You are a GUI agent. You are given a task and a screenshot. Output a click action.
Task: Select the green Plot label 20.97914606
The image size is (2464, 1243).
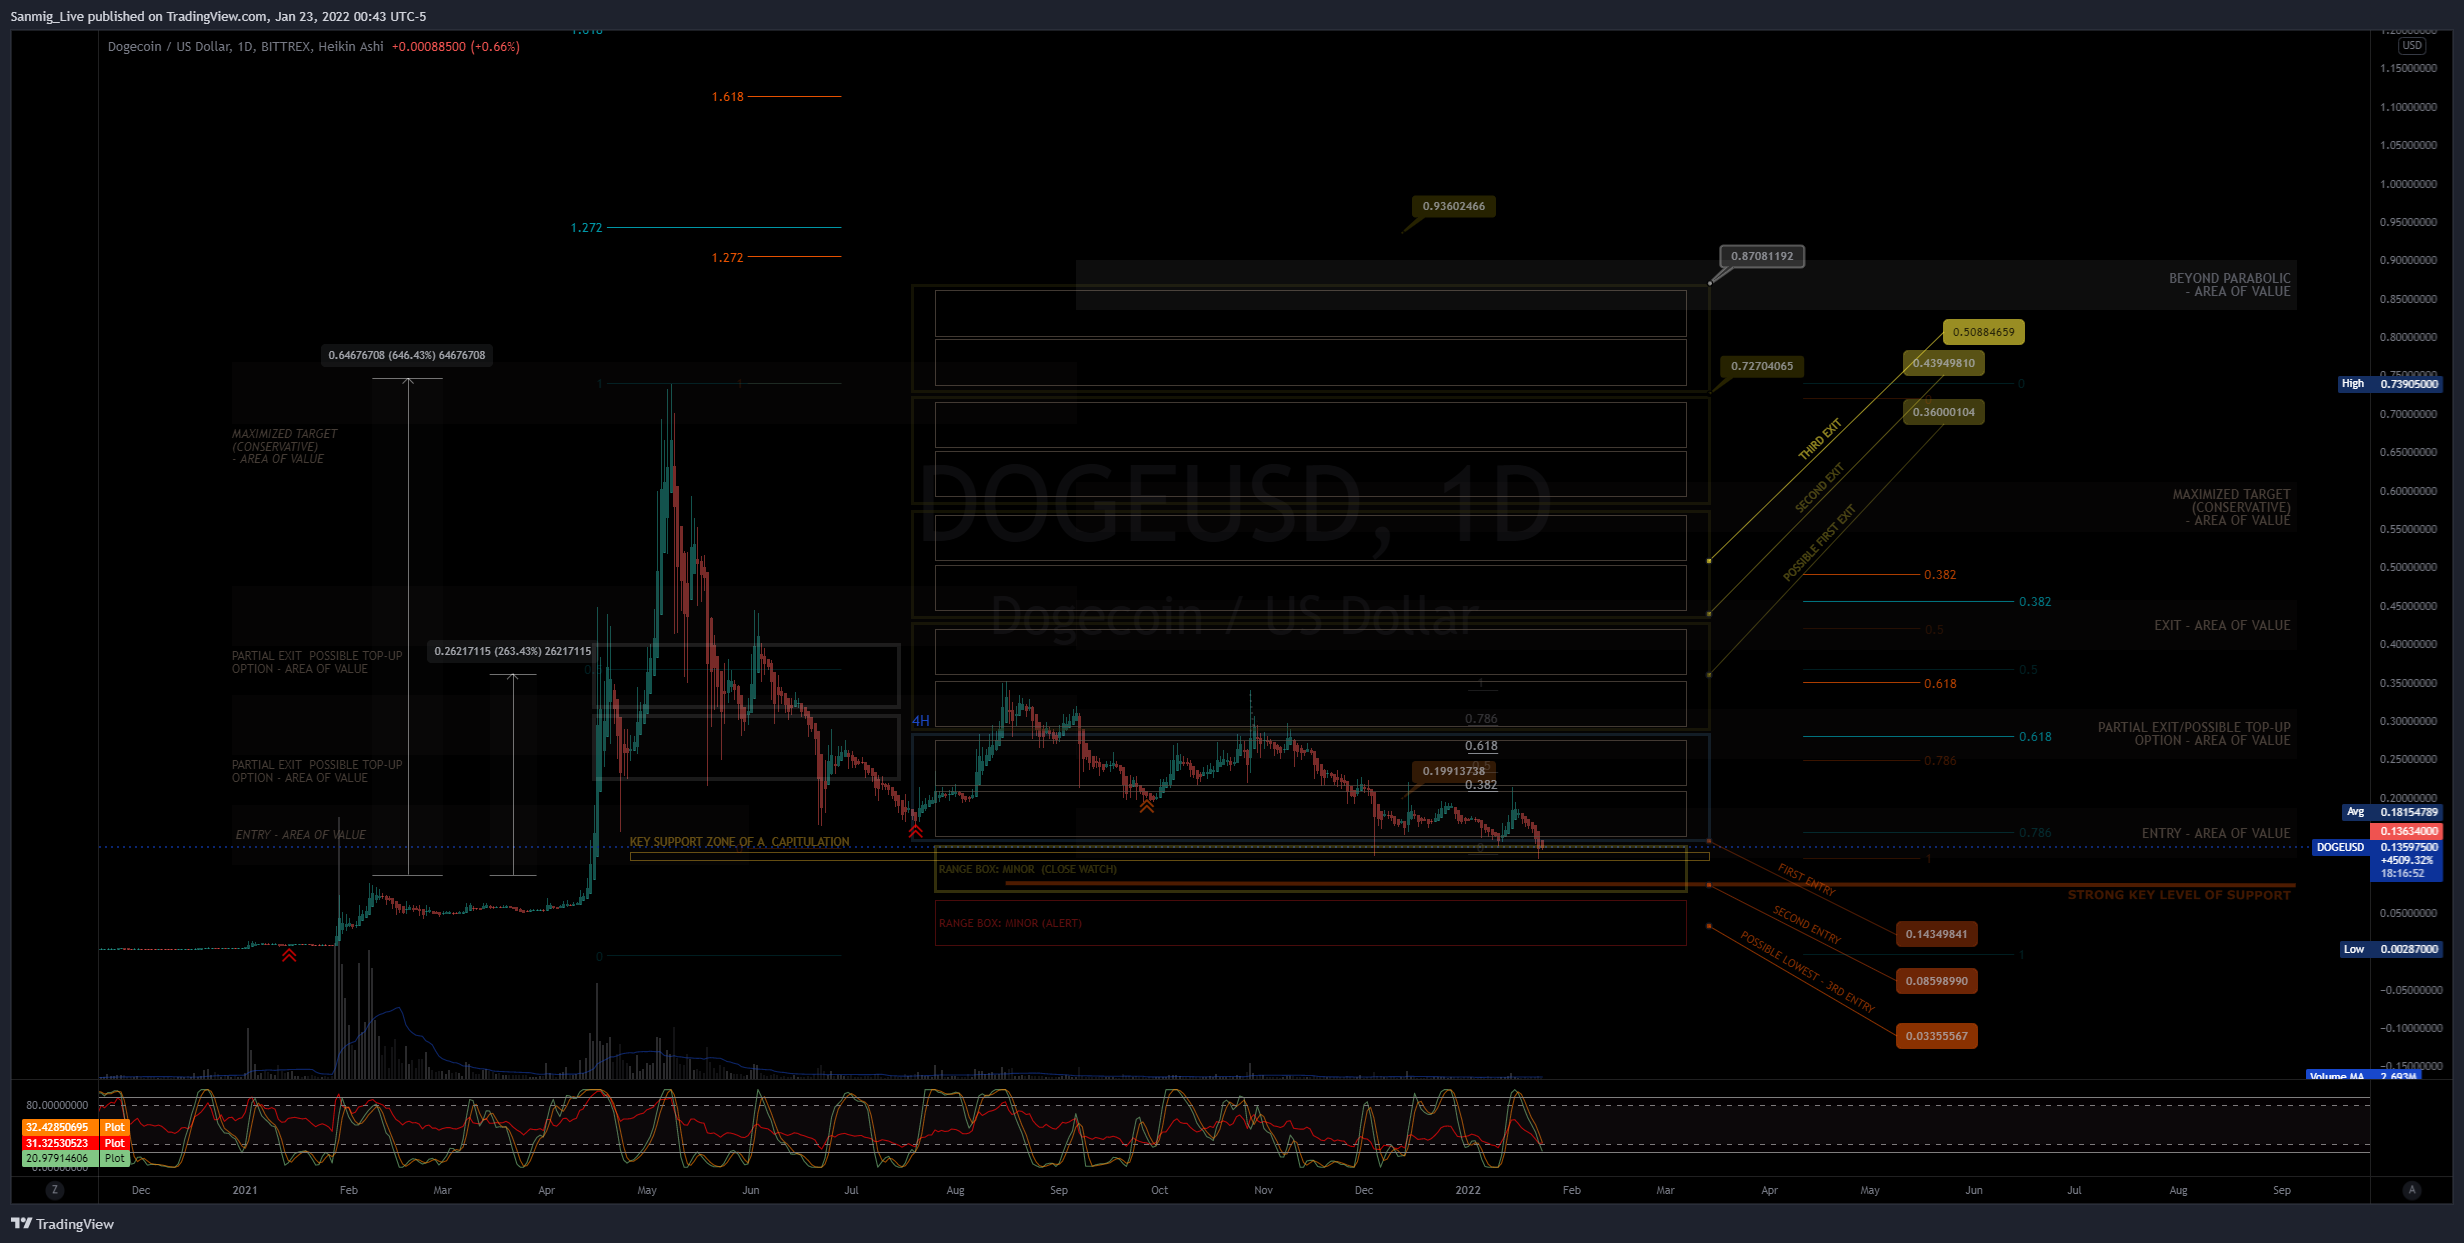click(76, 1159)
